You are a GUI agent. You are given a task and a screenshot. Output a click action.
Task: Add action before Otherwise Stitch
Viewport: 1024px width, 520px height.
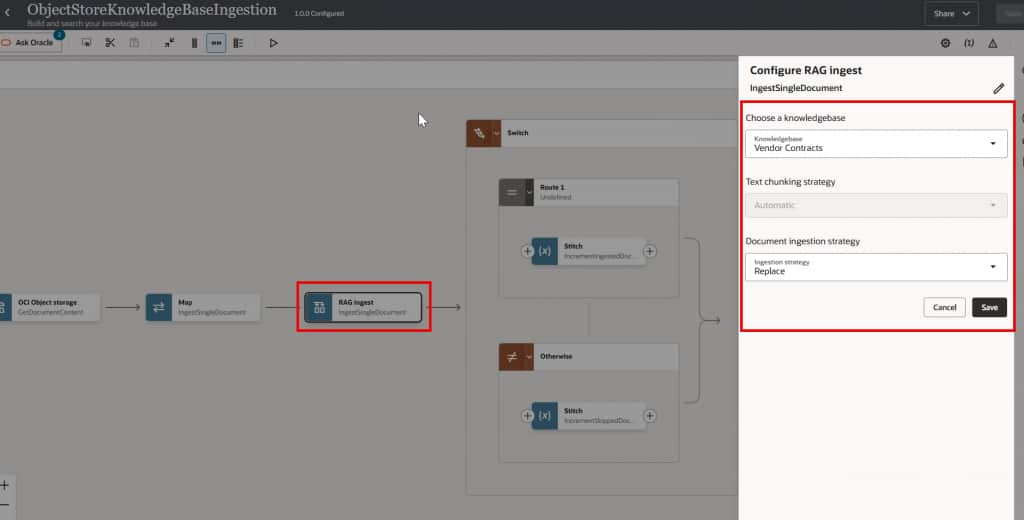(x=527, y=415)
